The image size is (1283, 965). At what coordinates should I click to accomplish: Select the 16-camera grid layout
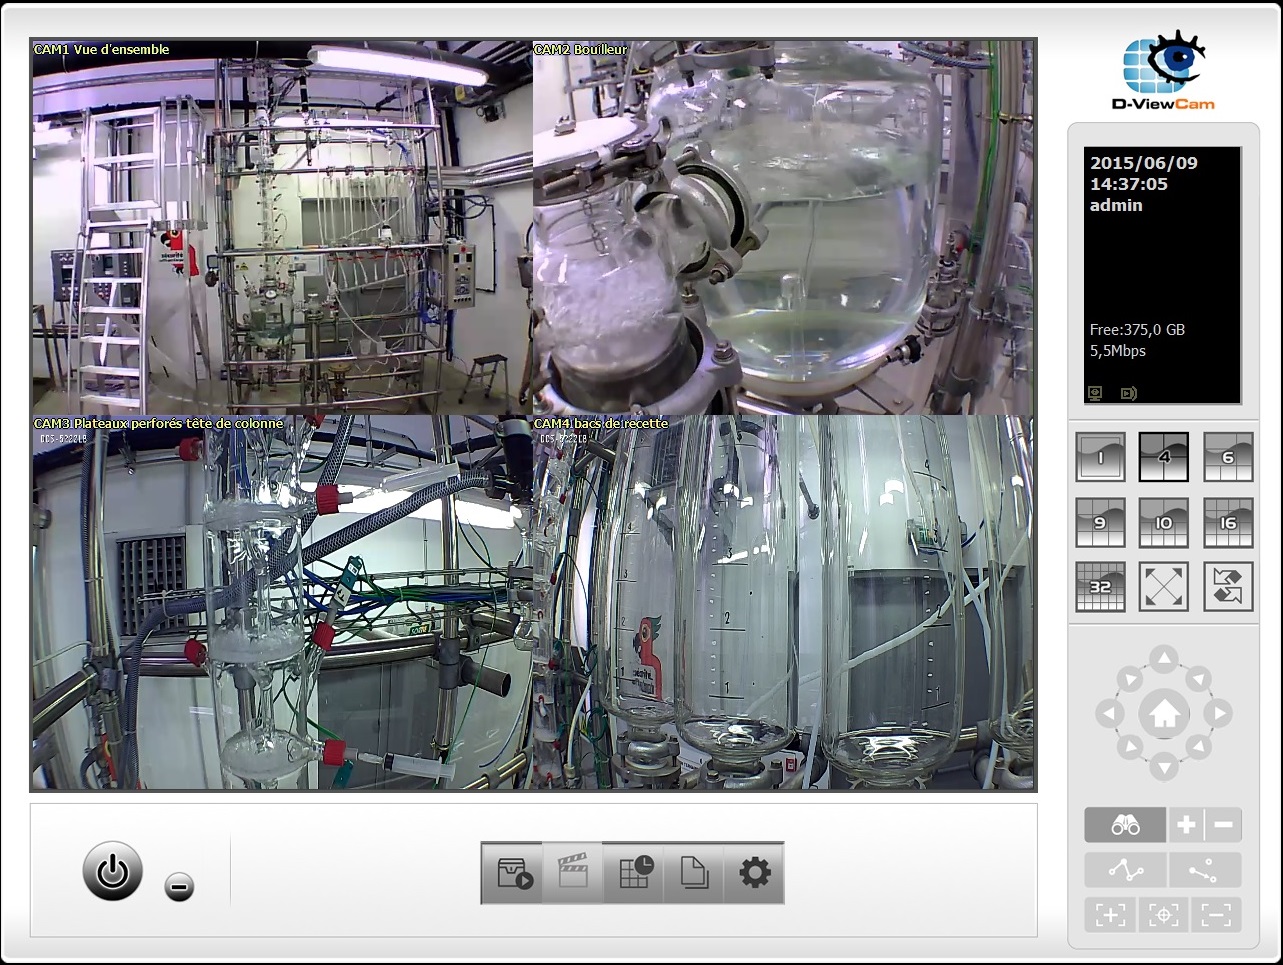click(x=1227, y=522)
